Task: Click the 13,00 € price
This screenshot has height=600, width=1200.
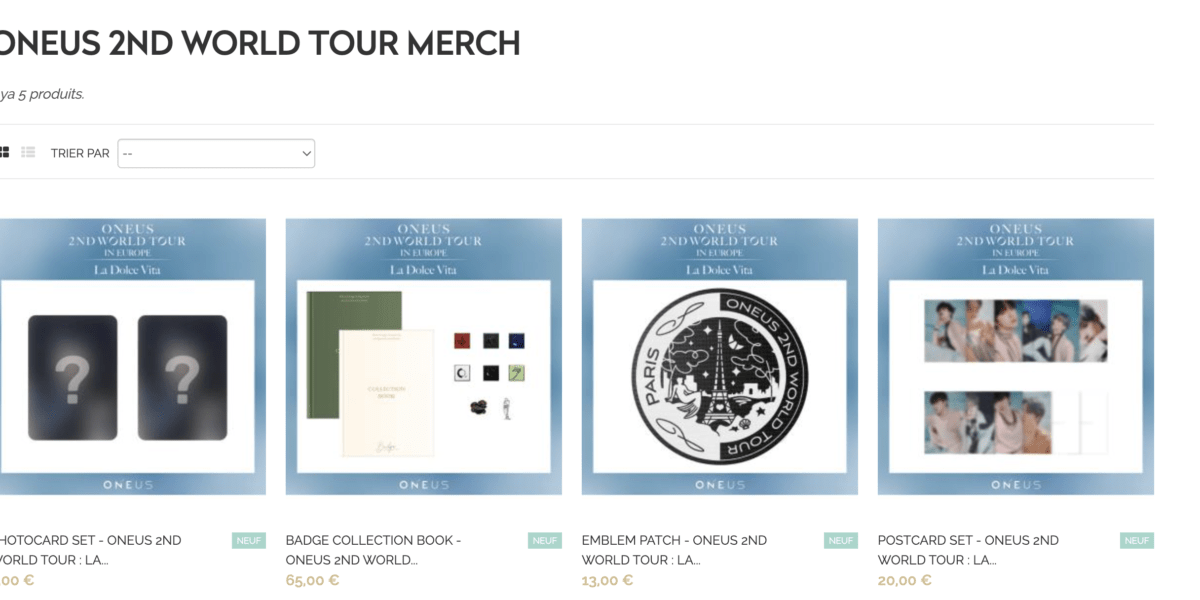Action: pyautogui.click(x=607, y=580)
